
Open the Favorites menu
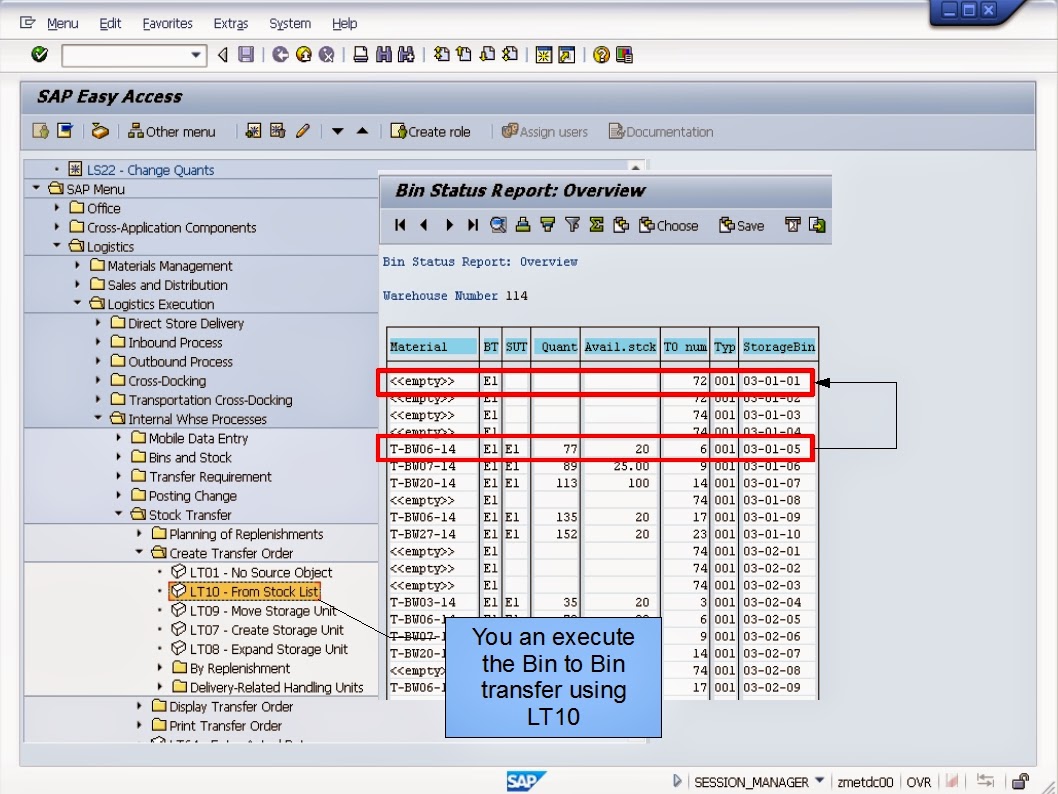[x=167, y=23]
